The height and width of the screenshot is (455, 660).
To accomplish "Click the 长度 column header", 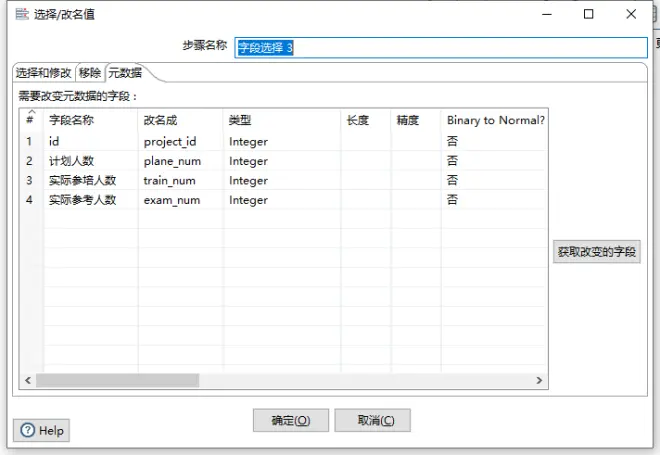I will [x=366, y=120].
